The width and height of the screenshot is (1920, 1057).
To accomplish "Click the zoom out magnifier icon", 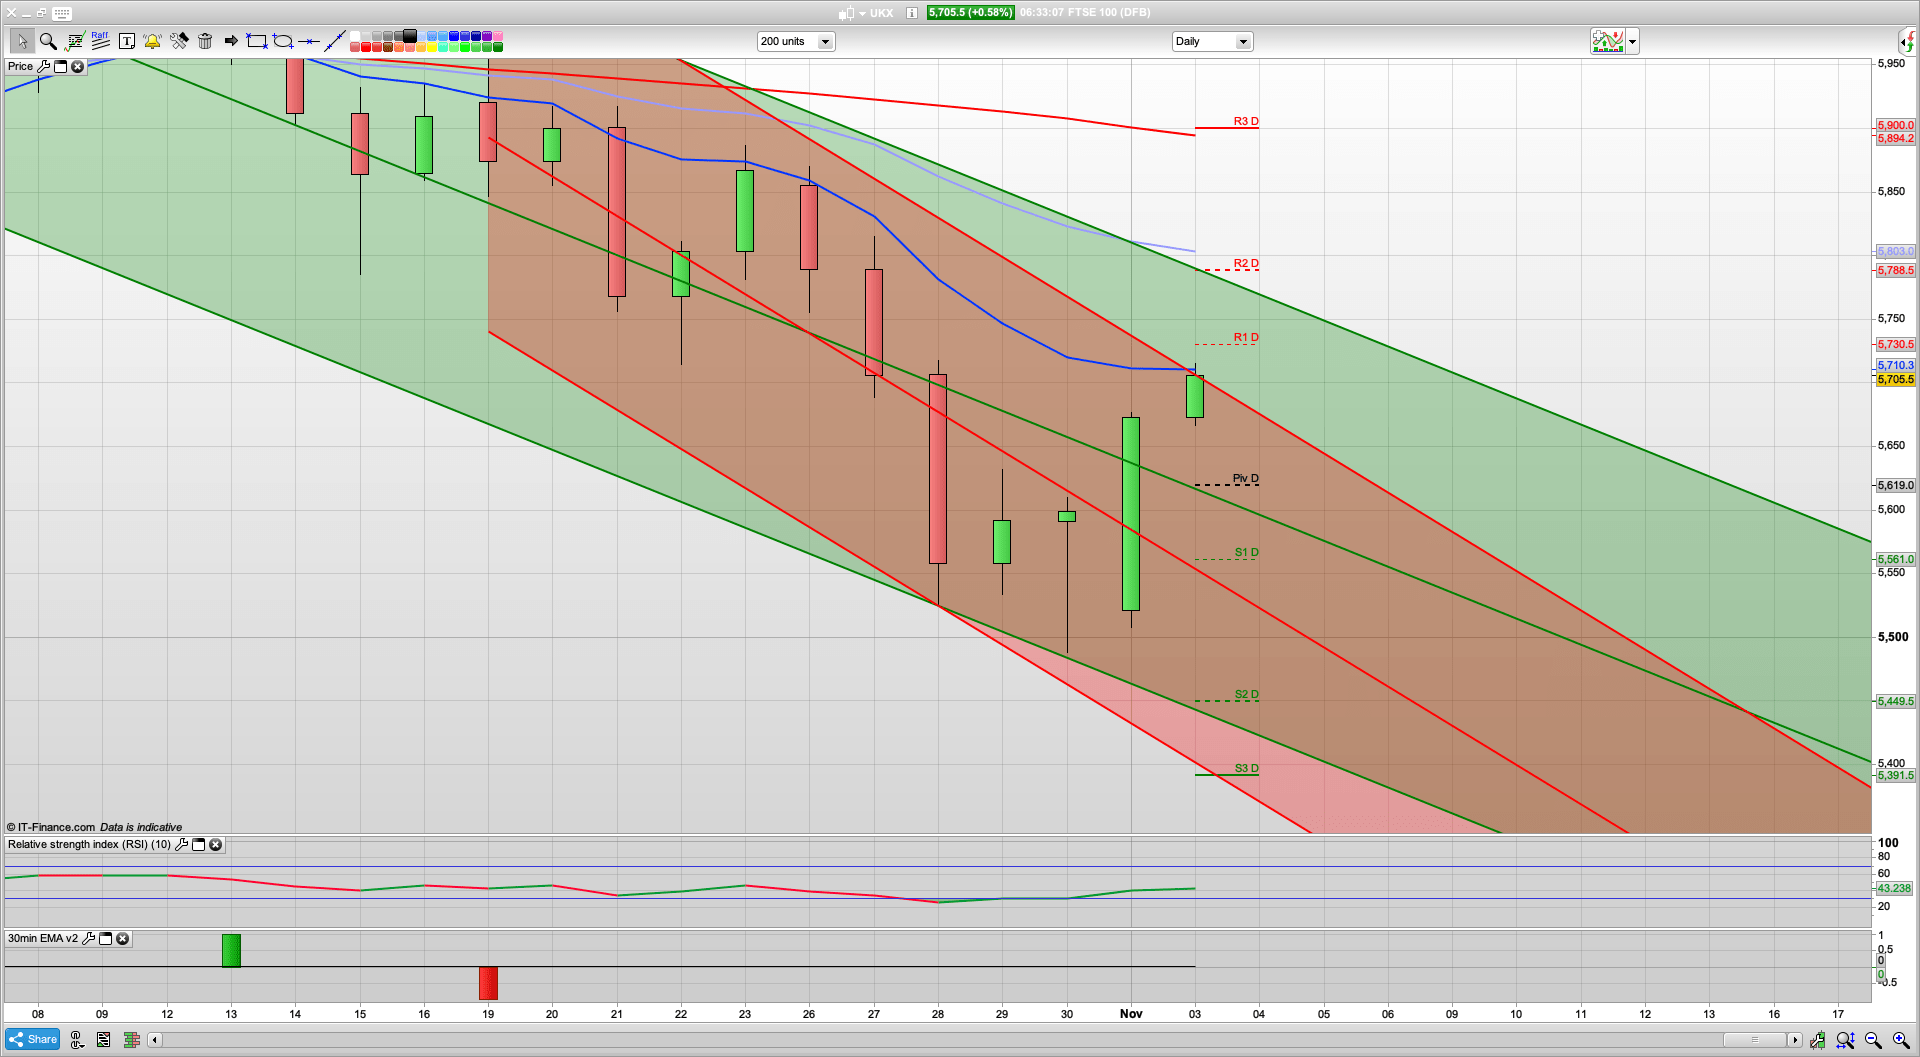I will (x=1873, y=1040).
